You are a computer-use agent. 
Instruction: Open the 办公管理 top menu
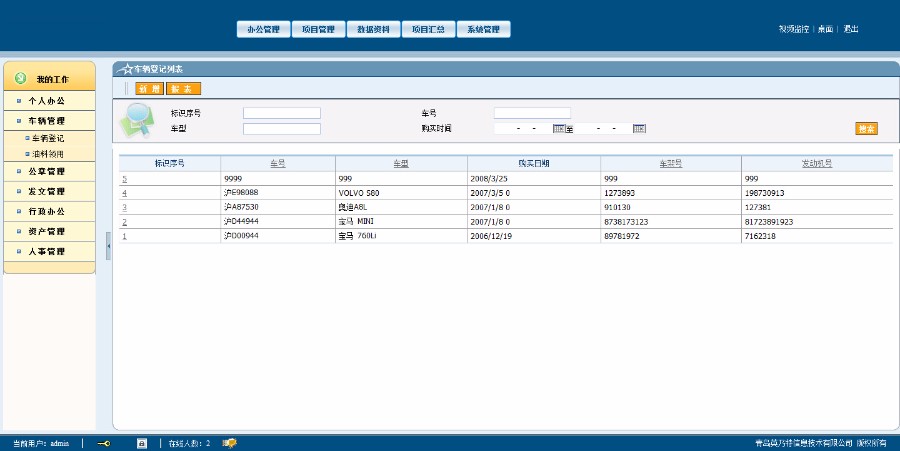click(263, 29)
